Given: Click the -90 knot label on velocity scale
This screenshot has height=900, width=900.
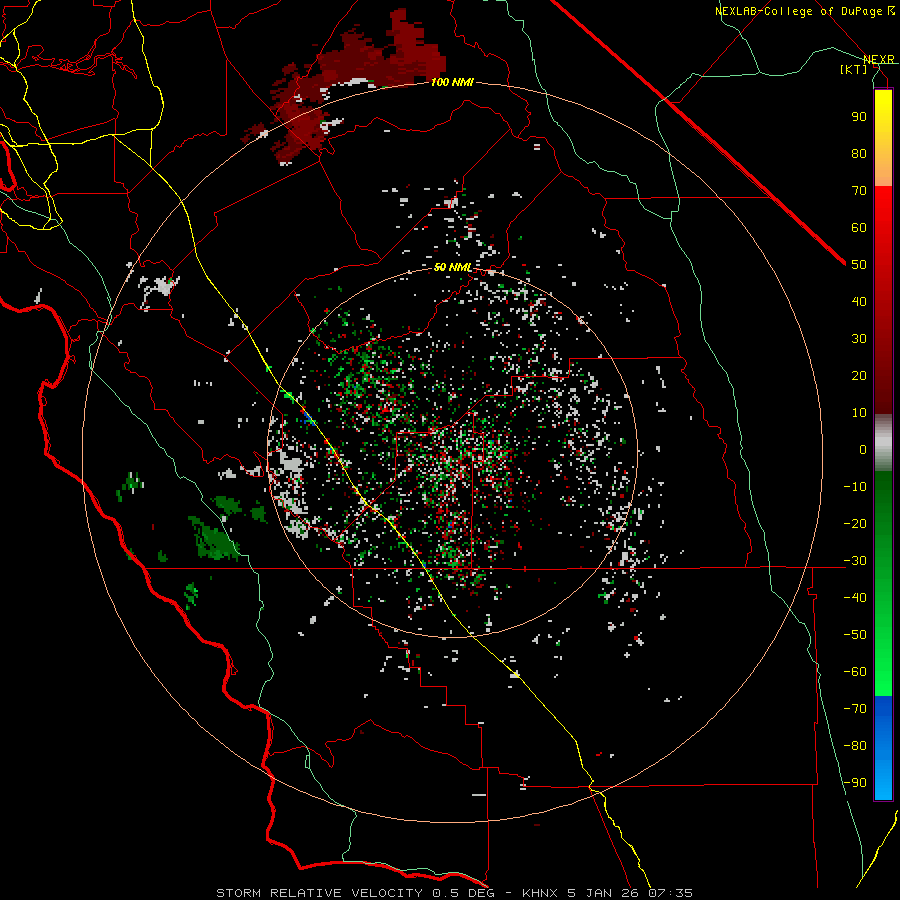Looking at the screenshot, I should (x=855, y=783).
